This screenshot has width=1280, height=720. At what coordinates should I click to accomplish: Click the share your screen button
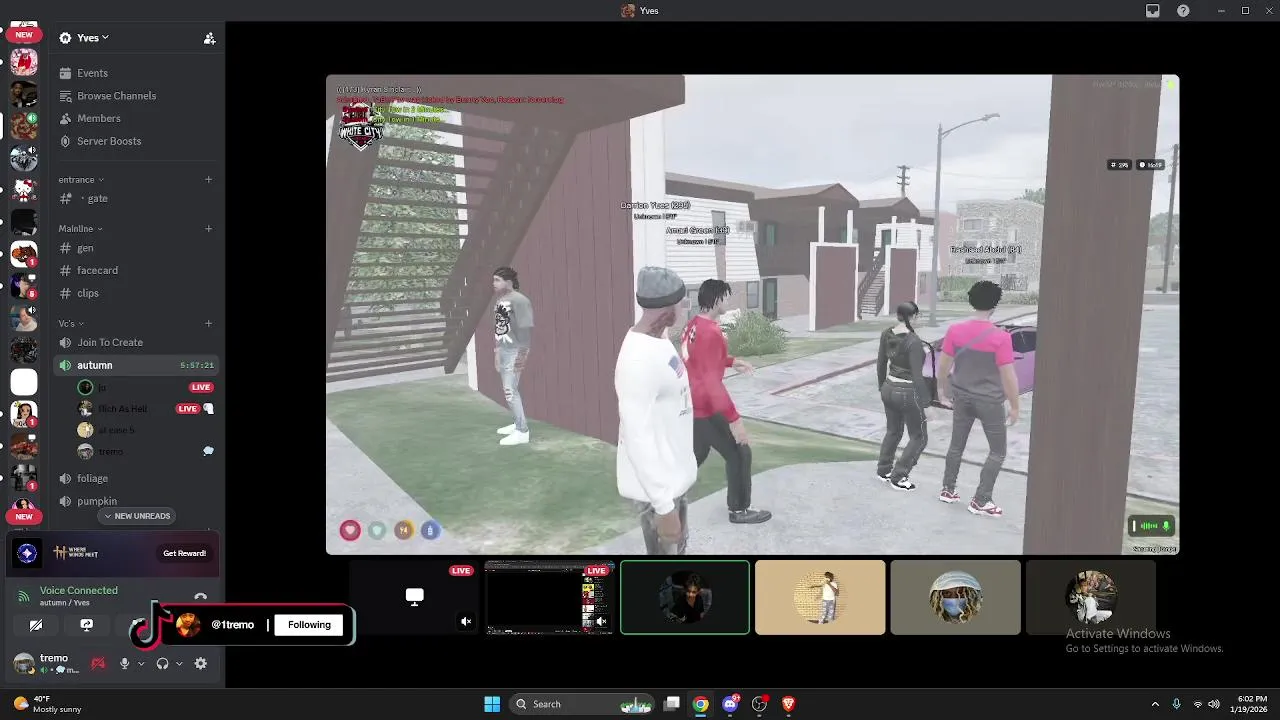click(x=86, y=625)
